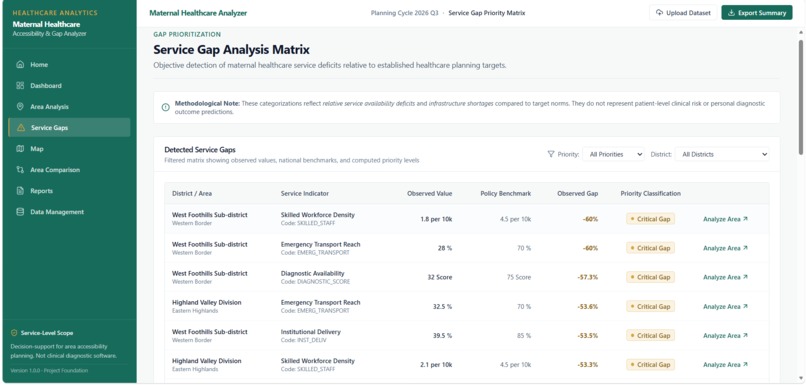Analyze Area for Emergency Transport 32.5 % row

[x=725, y=307]
